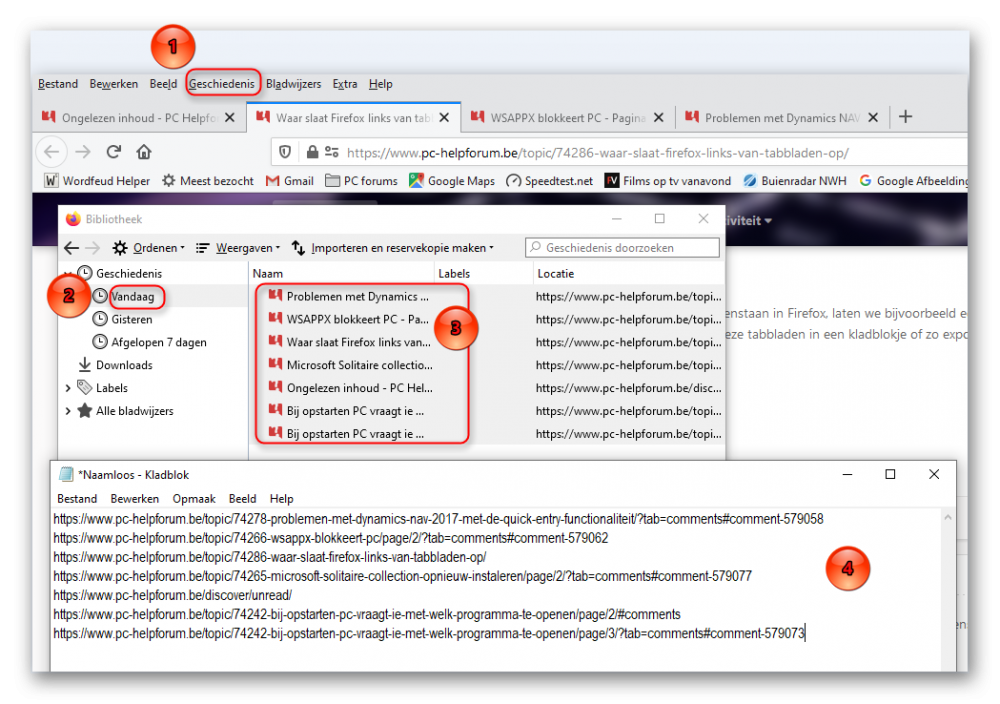1000x704 pixels.
Task: Switch to WSAPPX blokkeert PC tab
Action: click(566, 117)
